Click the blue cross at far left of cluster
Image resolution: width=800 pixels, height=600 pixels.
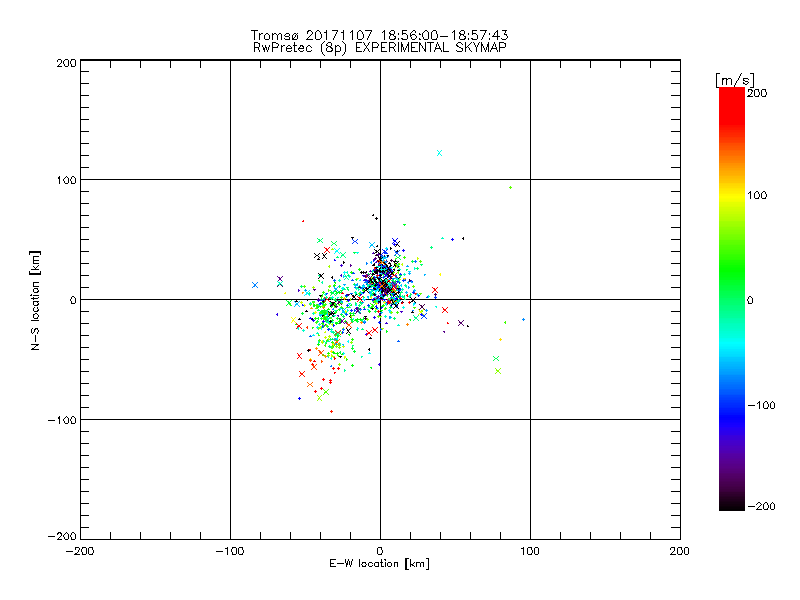[x=255, y=285]
